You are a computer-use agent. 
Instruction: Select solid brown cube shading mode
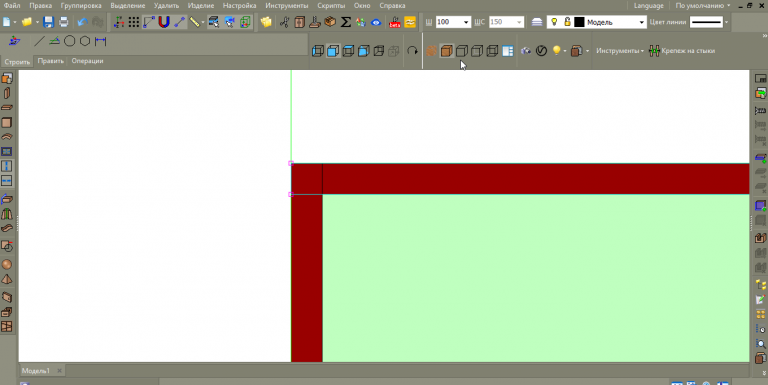(x=446, y=51)
